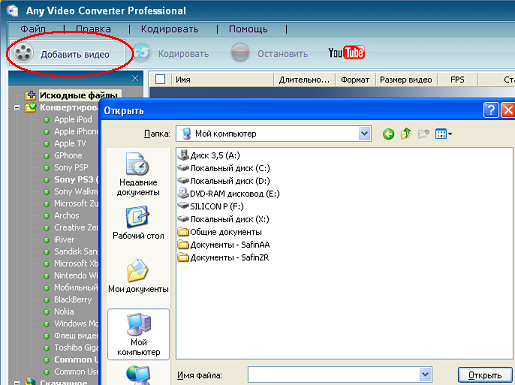
Task: Open the YouTube logo button
Action: (346, 53)
